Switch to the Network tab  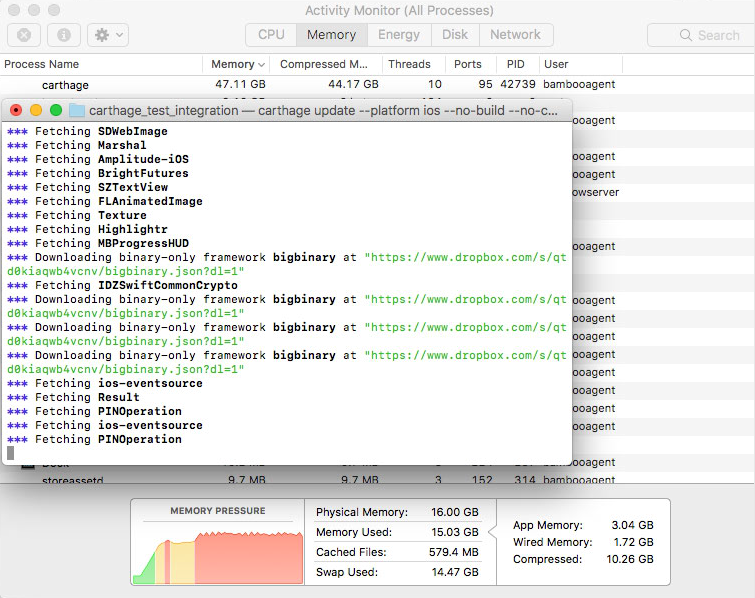516,35
